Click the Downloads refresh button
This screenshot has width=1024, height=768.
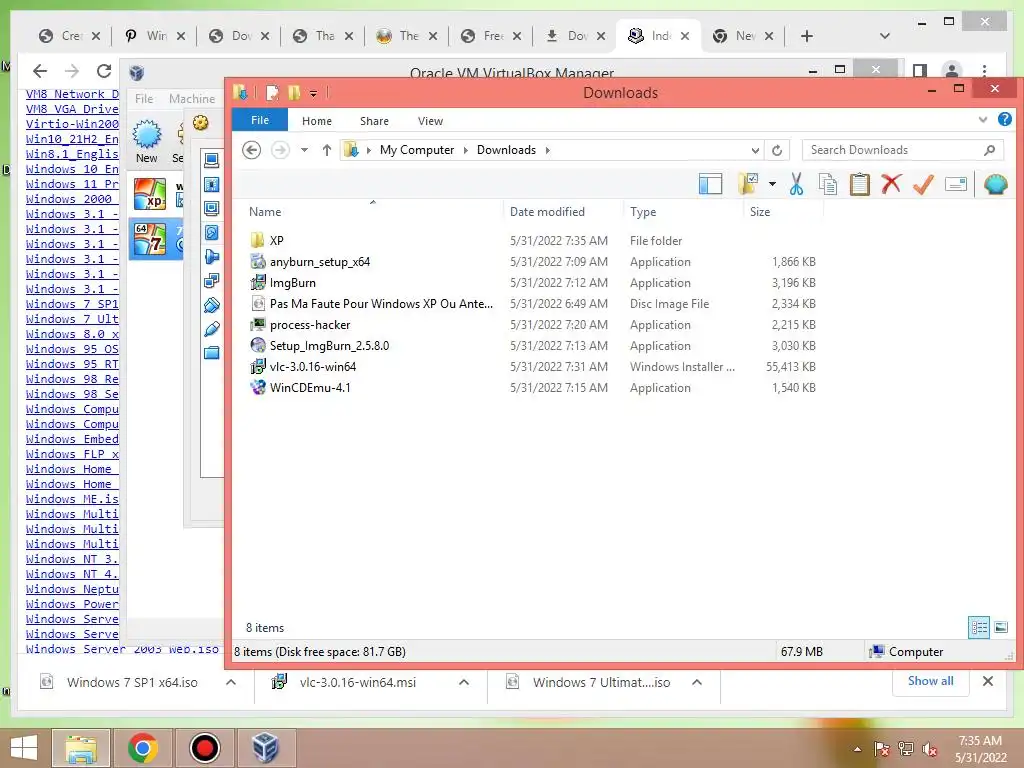click(x=776, y=150)
